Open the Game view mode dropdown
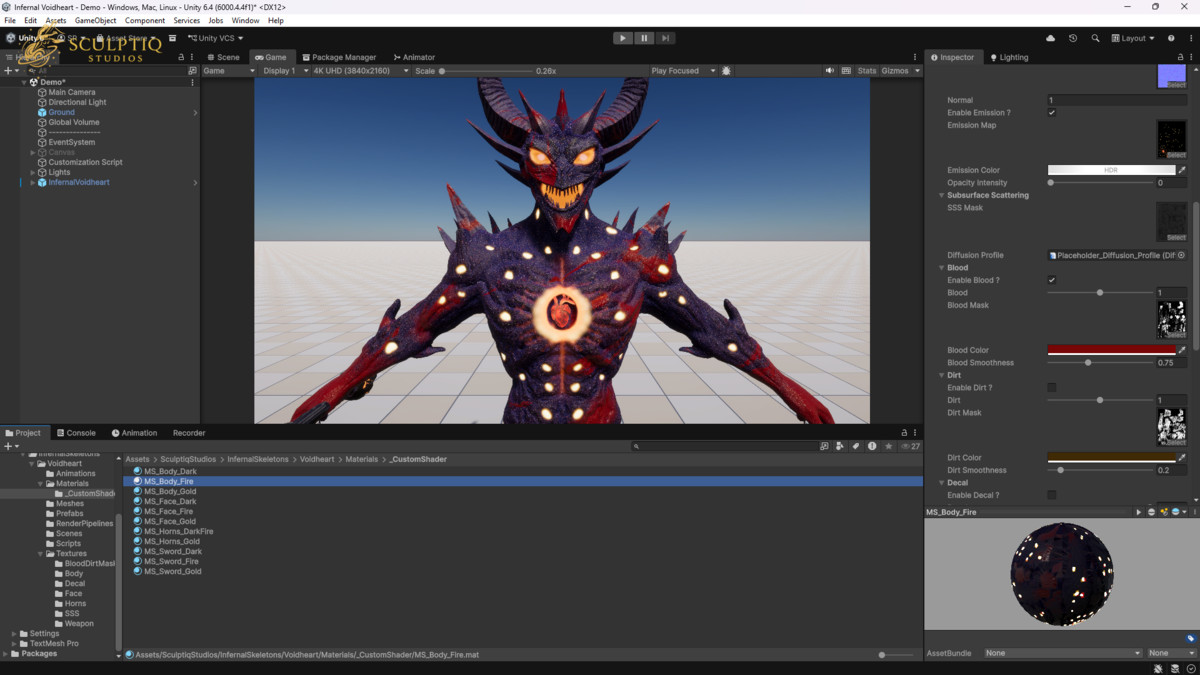Viewport: 1200px width, 675px height. tap(229, 71)
